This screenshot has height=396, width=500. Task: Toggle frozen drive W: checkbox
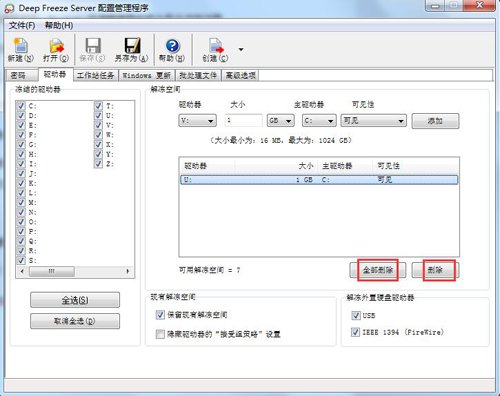tap(98, 135)
